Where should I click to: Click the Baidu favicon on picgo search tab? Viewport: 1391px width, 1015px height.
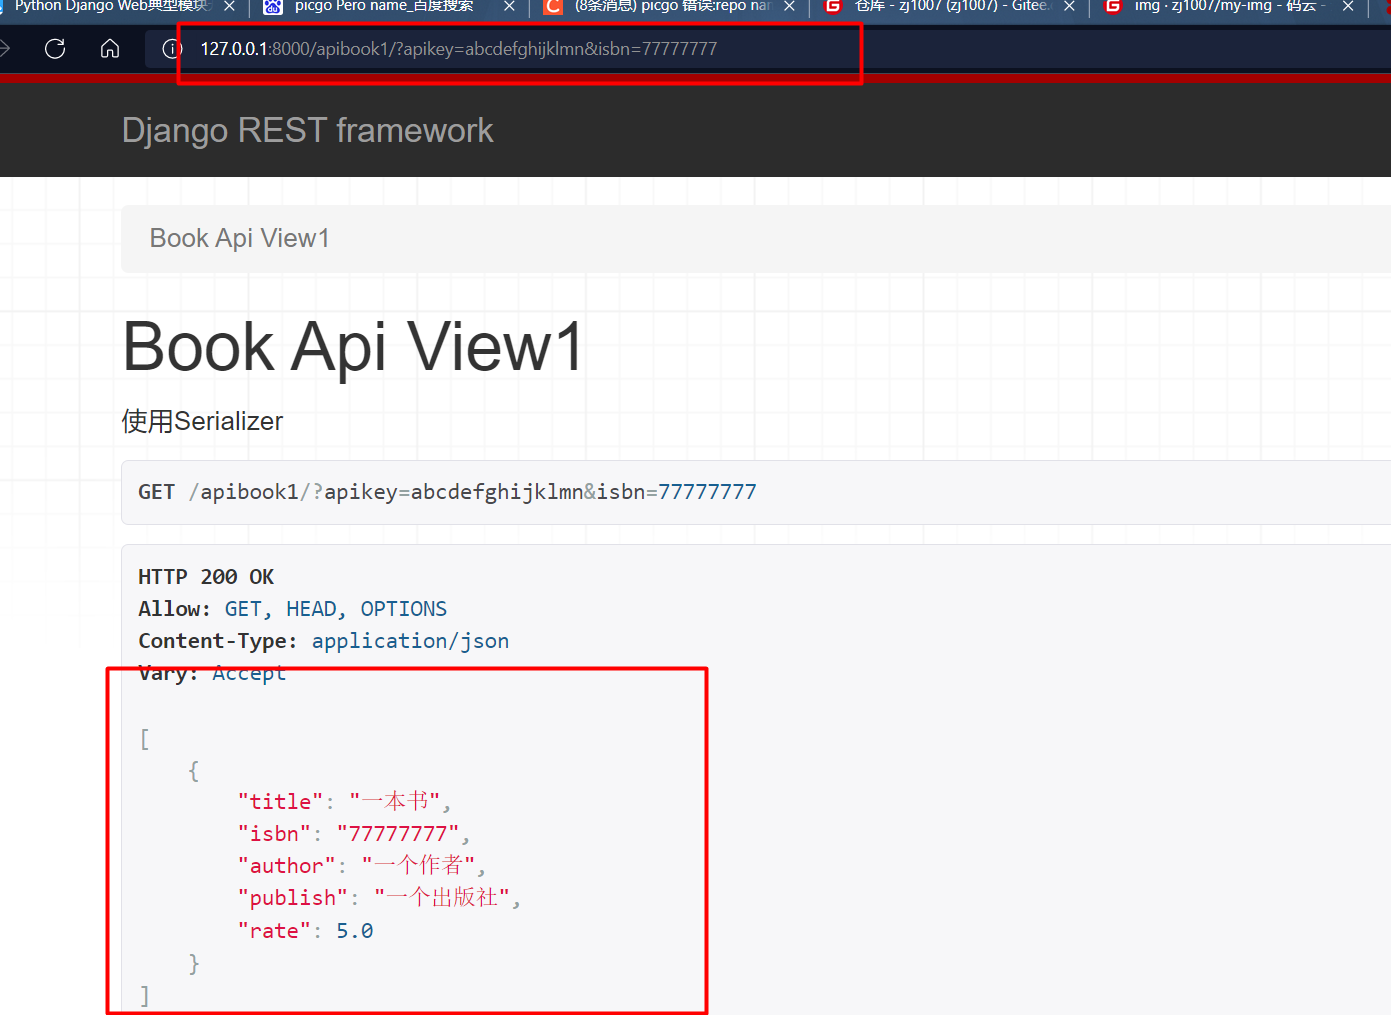tap(273, 7)
